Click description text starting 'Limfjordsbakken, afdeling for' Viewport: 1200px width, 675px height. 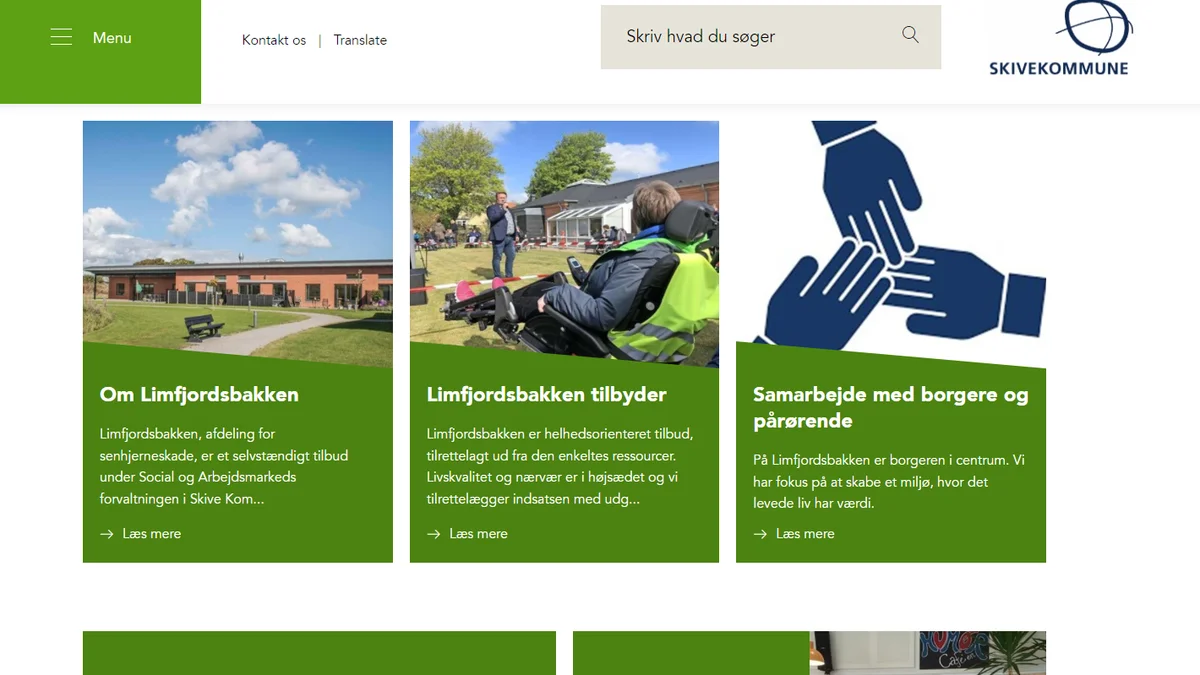point(224,466)
